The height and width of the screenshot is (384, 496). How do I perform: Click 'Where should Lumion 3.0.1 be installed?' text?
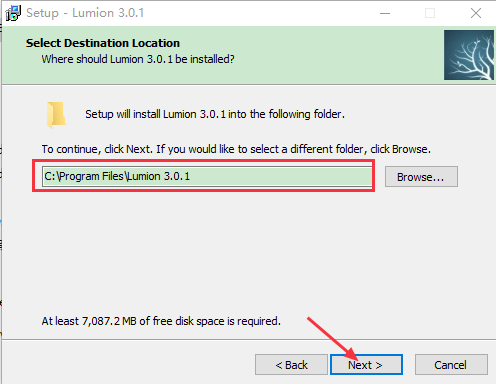[x=138, y=59]
